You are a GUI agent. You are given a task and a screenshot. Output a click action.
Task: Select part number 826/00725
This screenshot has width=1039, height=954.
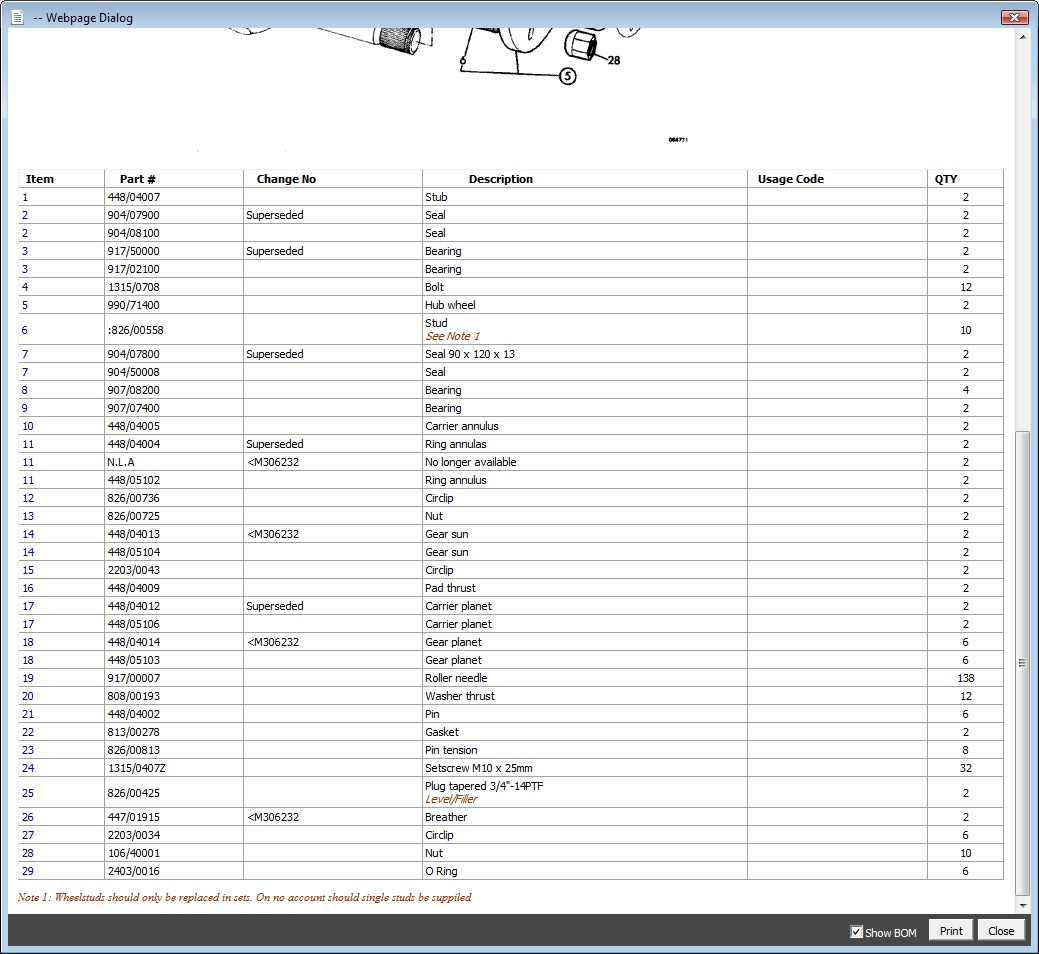pyautogui.click(x=133, y=515)
